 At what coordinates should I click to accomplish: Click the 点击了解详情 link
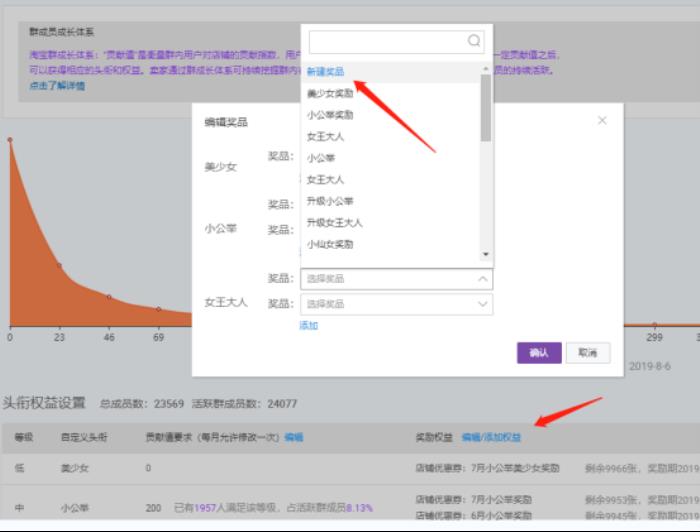pyautogui.click(x=57, y=86)
